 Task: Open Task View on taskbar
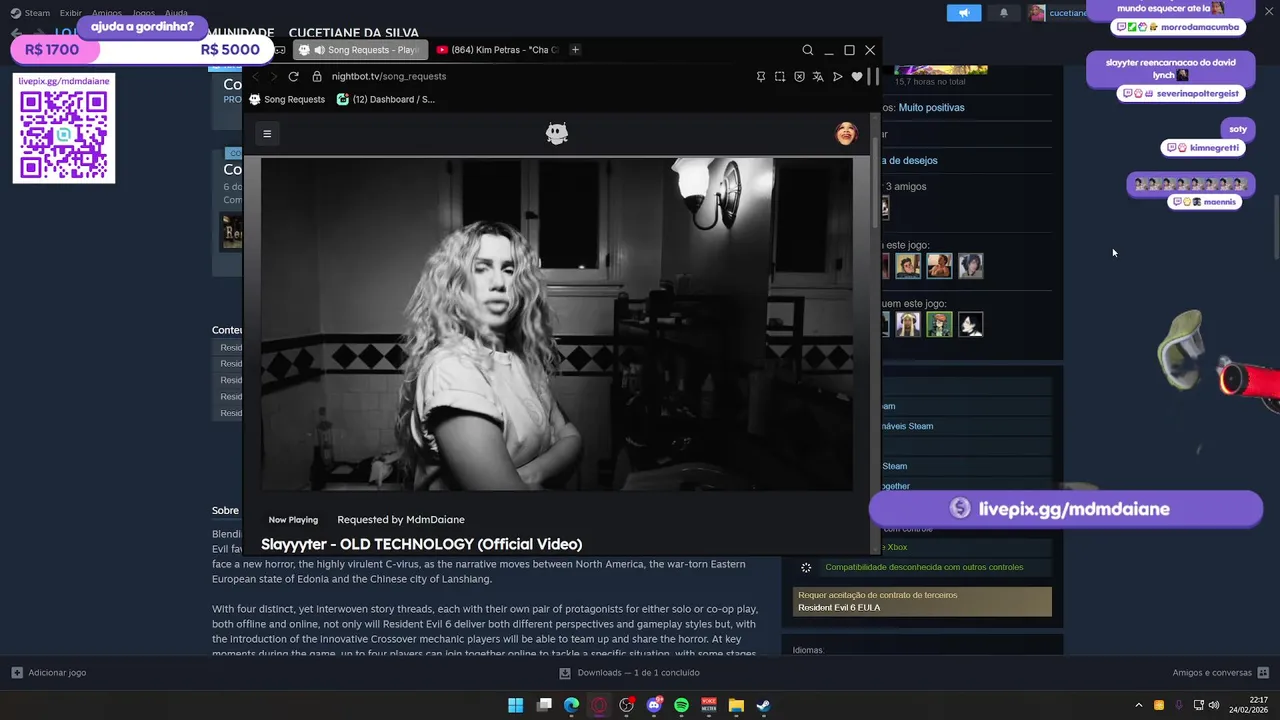[x=544, y=705]
